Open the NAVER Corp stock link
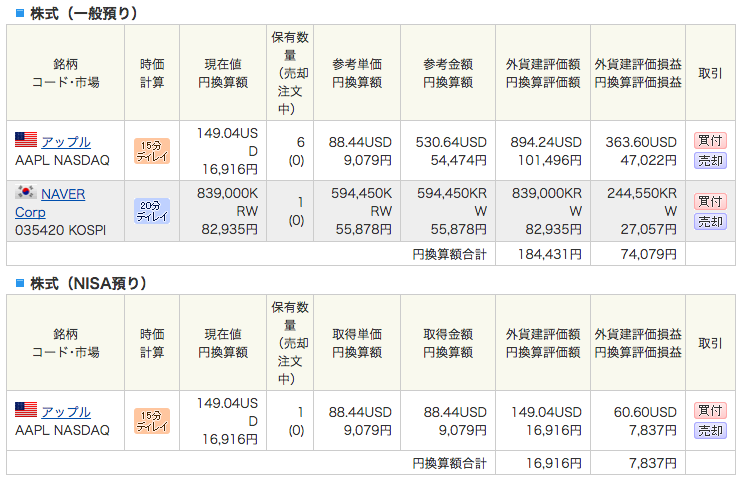 (50, 203)
